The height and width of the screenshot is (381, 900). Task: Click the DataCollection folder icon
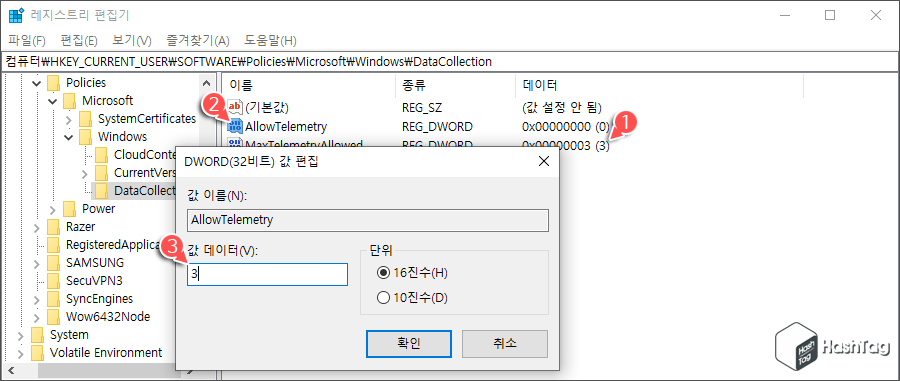pyautogui.click(x=102, y=190)
